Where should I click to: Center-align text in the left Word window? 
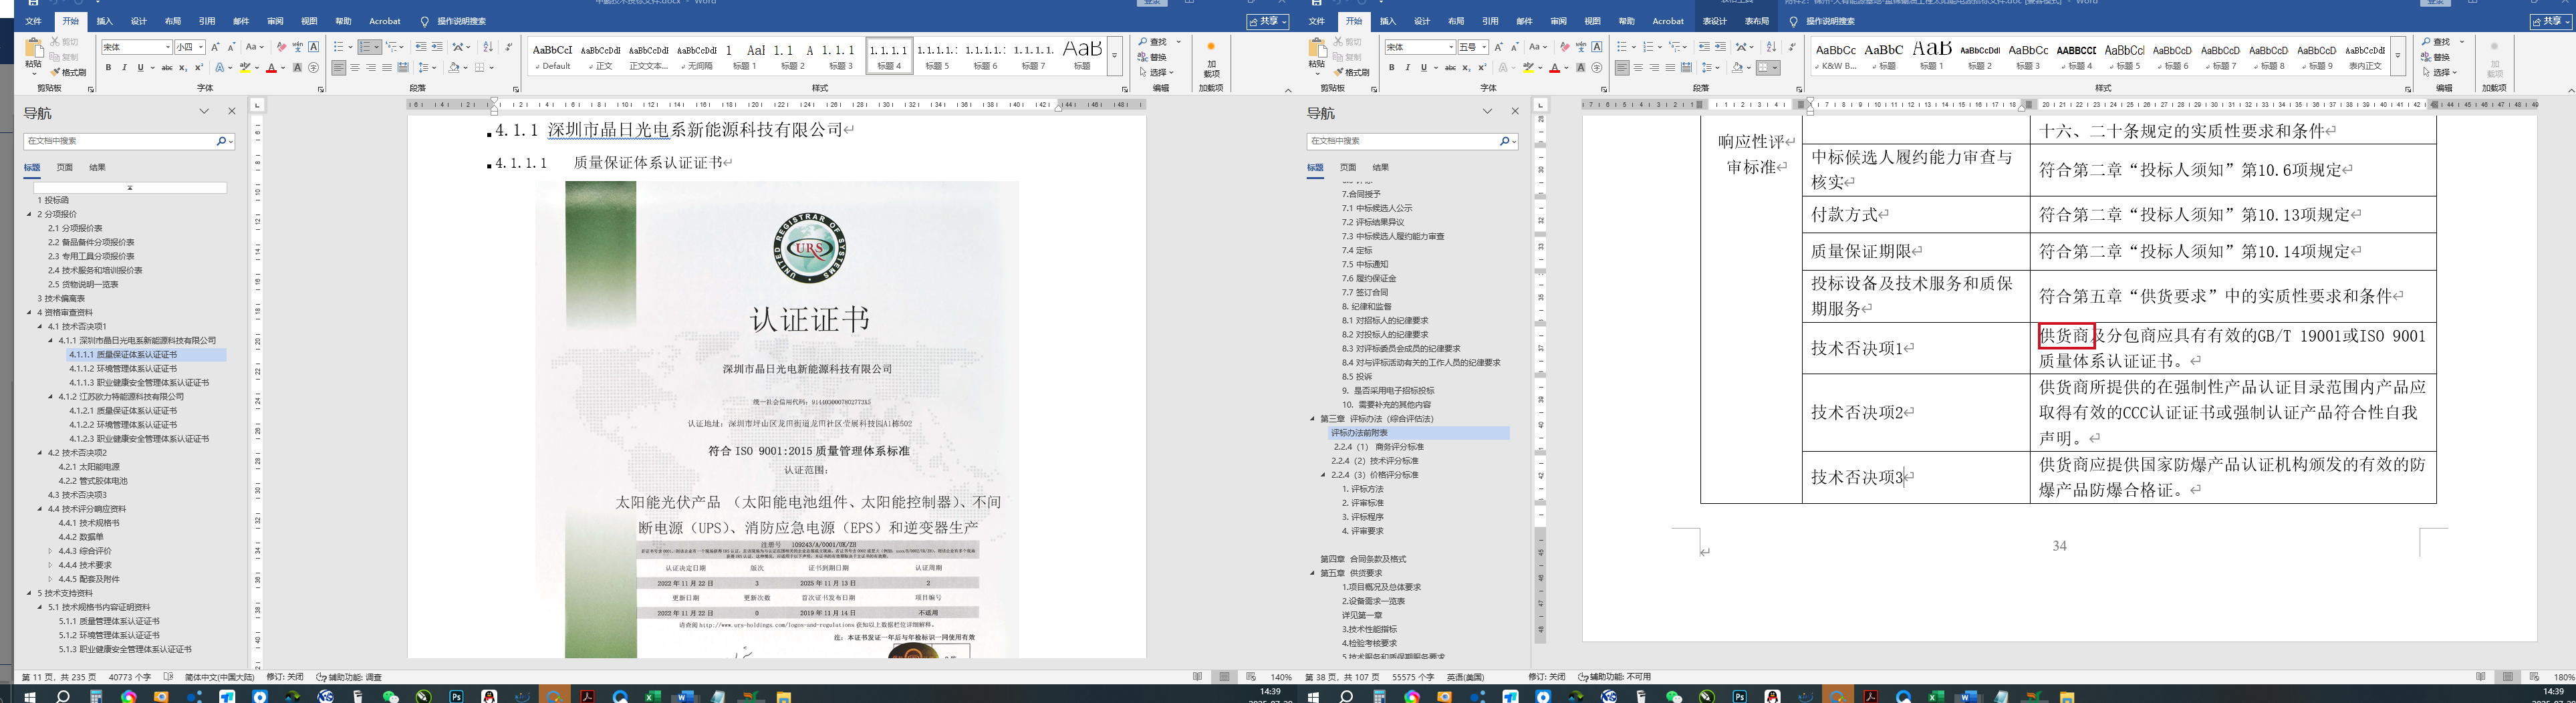(x=355, y=68)
